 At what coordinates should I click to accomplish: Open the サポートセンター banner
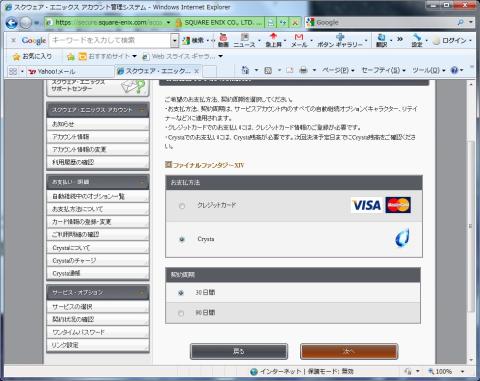(x=98, y=87)
